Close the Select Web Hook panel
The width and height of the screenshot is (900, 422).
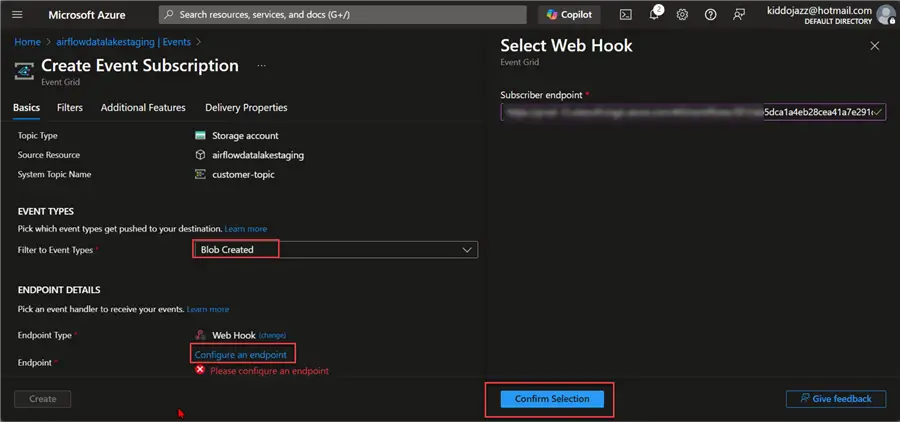[875, 46]
